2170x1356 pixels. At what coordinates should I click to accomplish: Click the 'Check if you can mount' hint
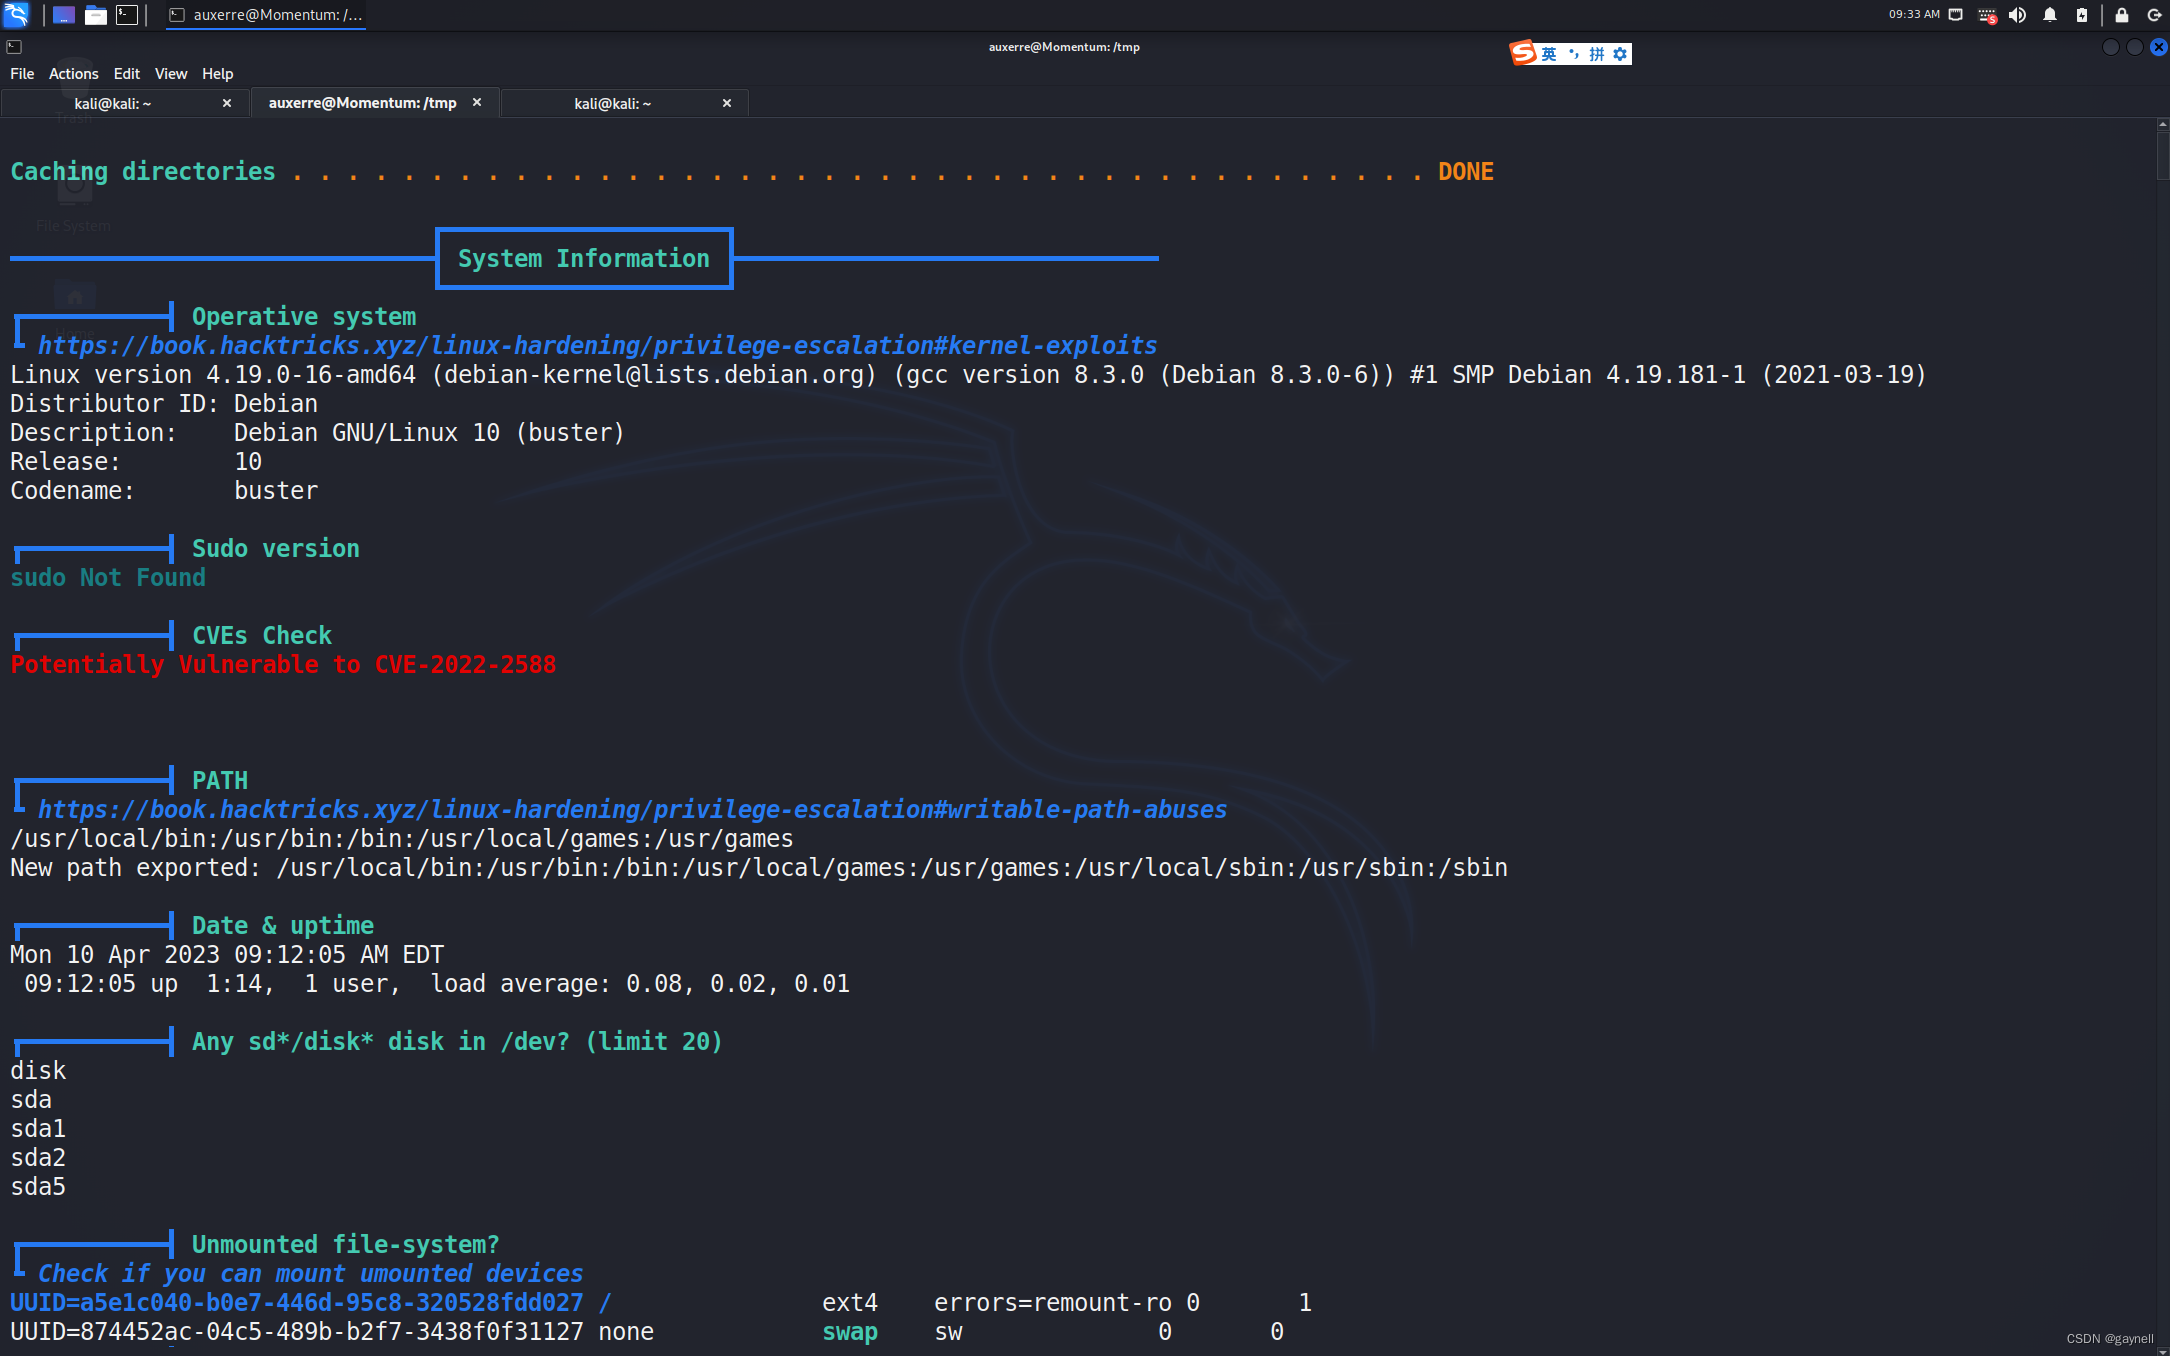point(310,1274)
